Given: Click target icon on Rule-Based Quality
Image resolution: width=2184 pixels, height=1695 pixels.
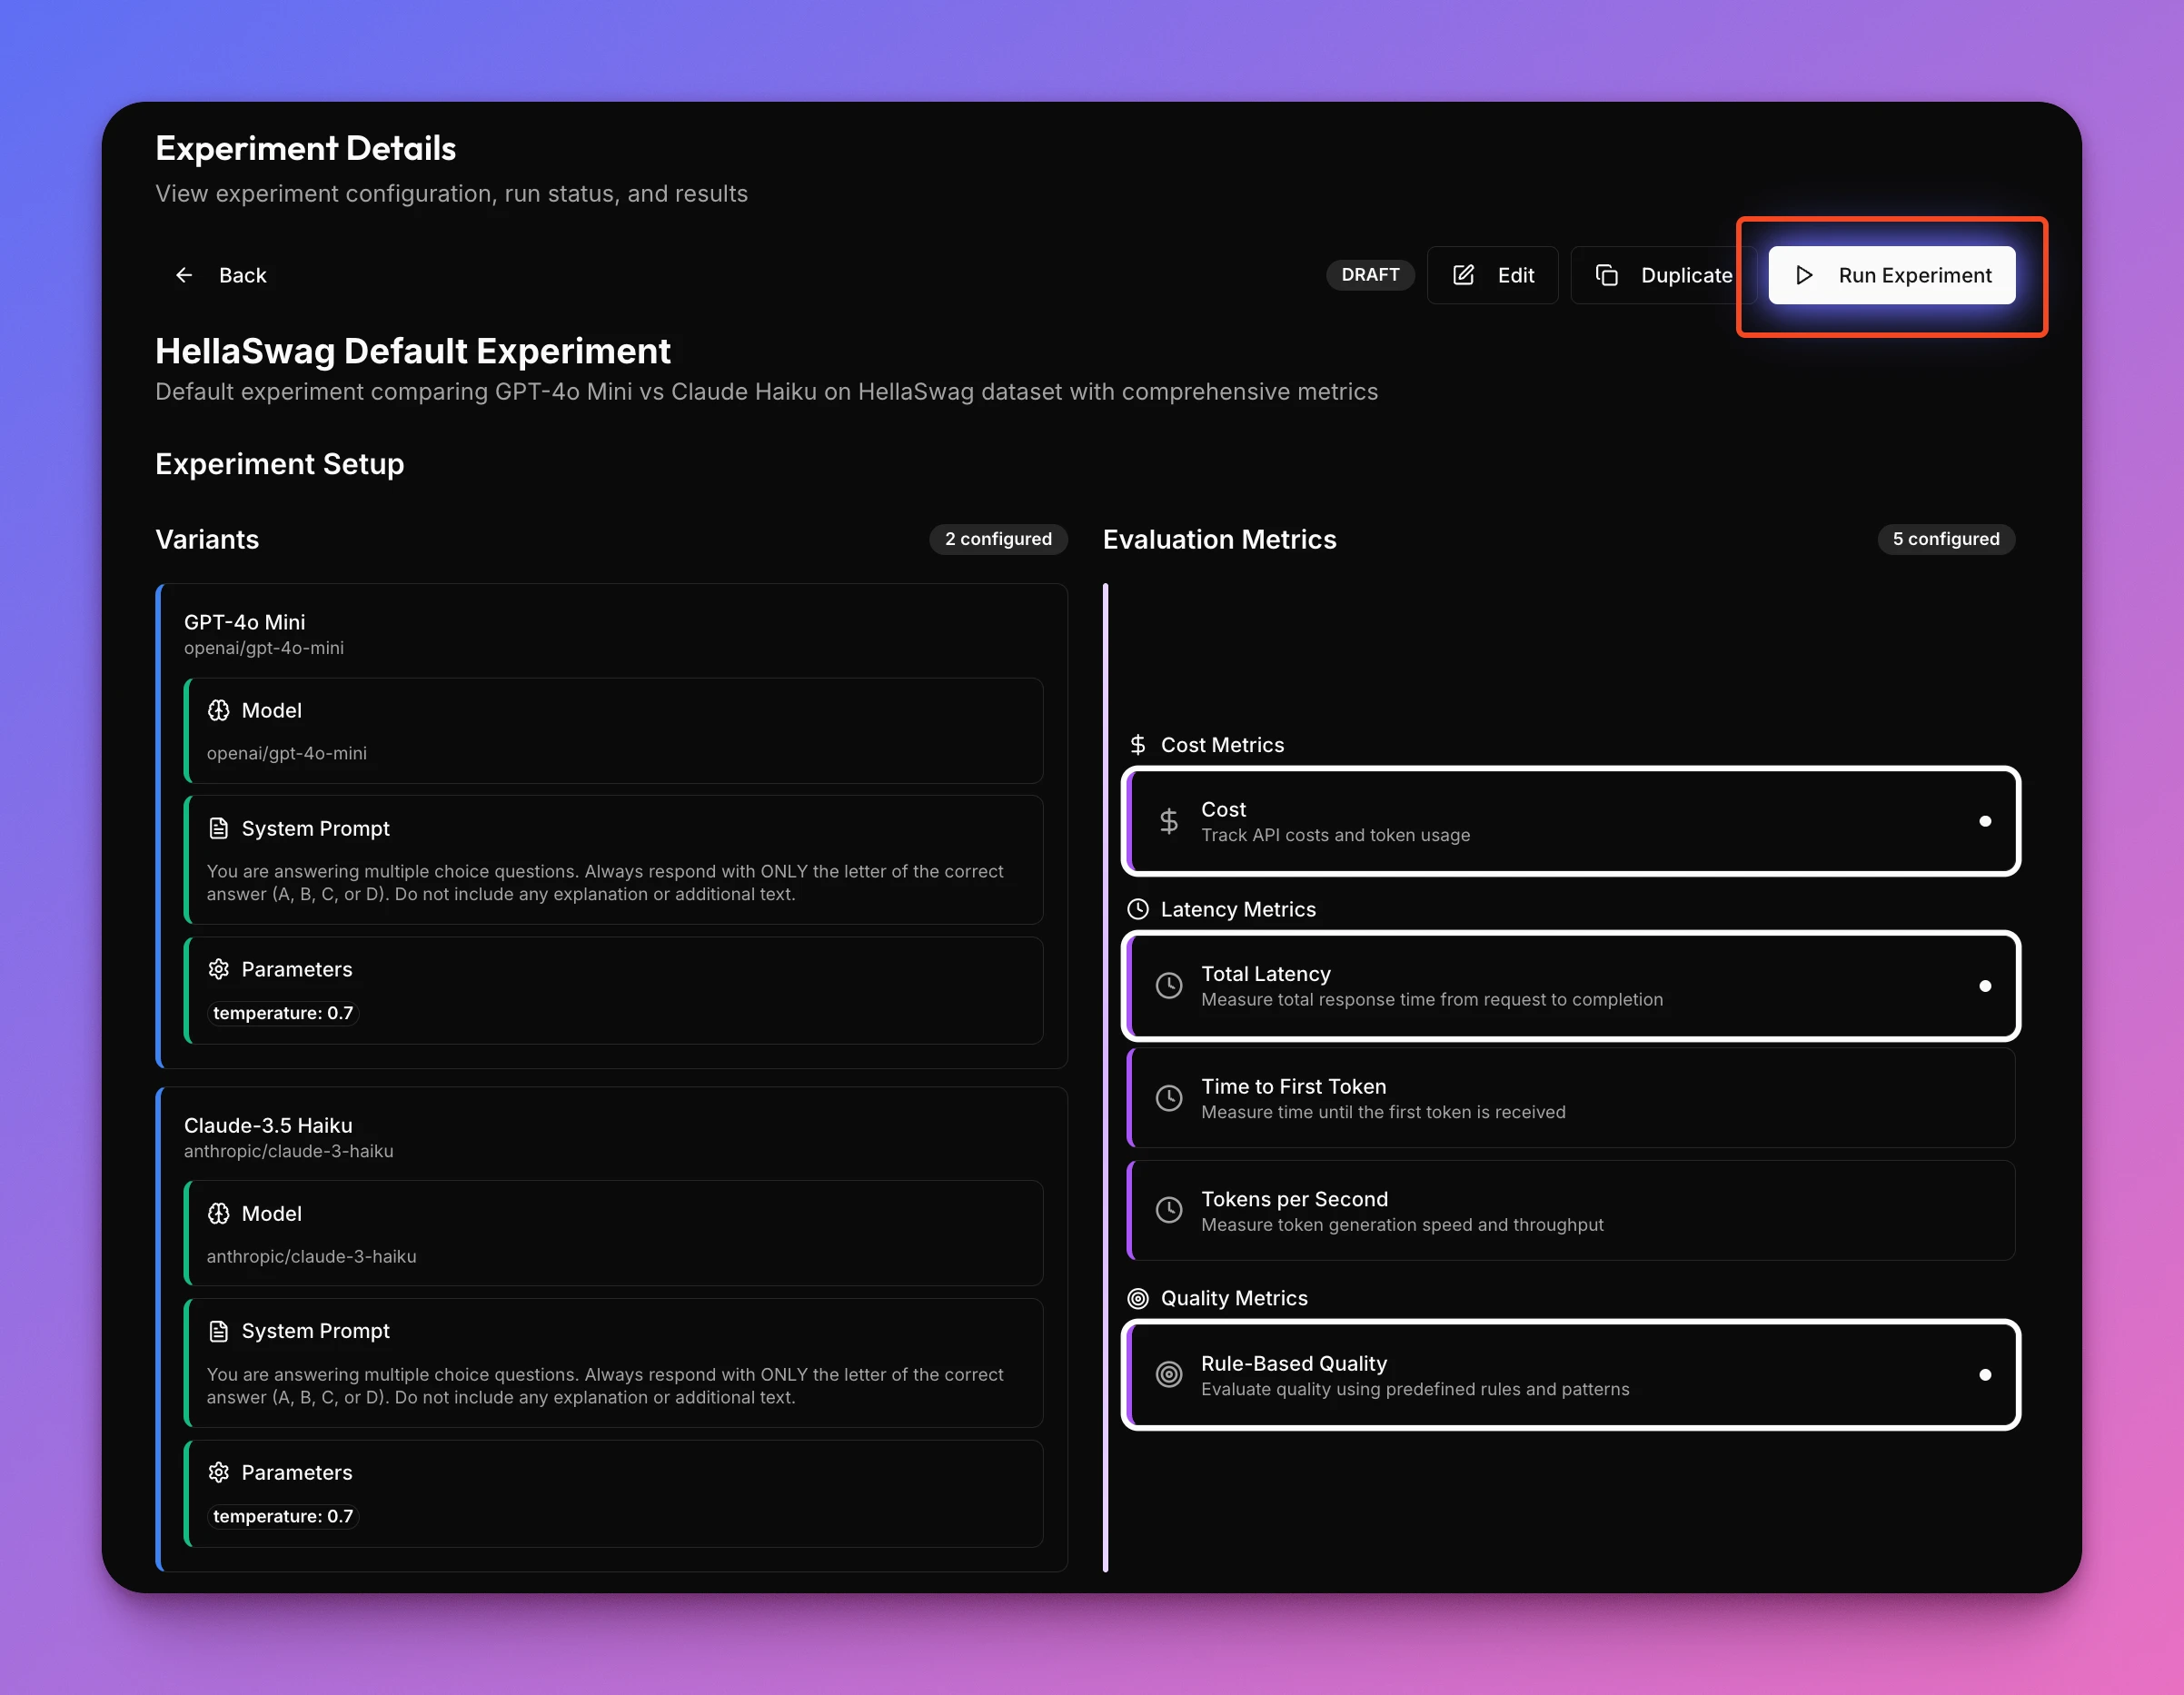Looking at the screenshot, I should click(x=1168, y=1374).
